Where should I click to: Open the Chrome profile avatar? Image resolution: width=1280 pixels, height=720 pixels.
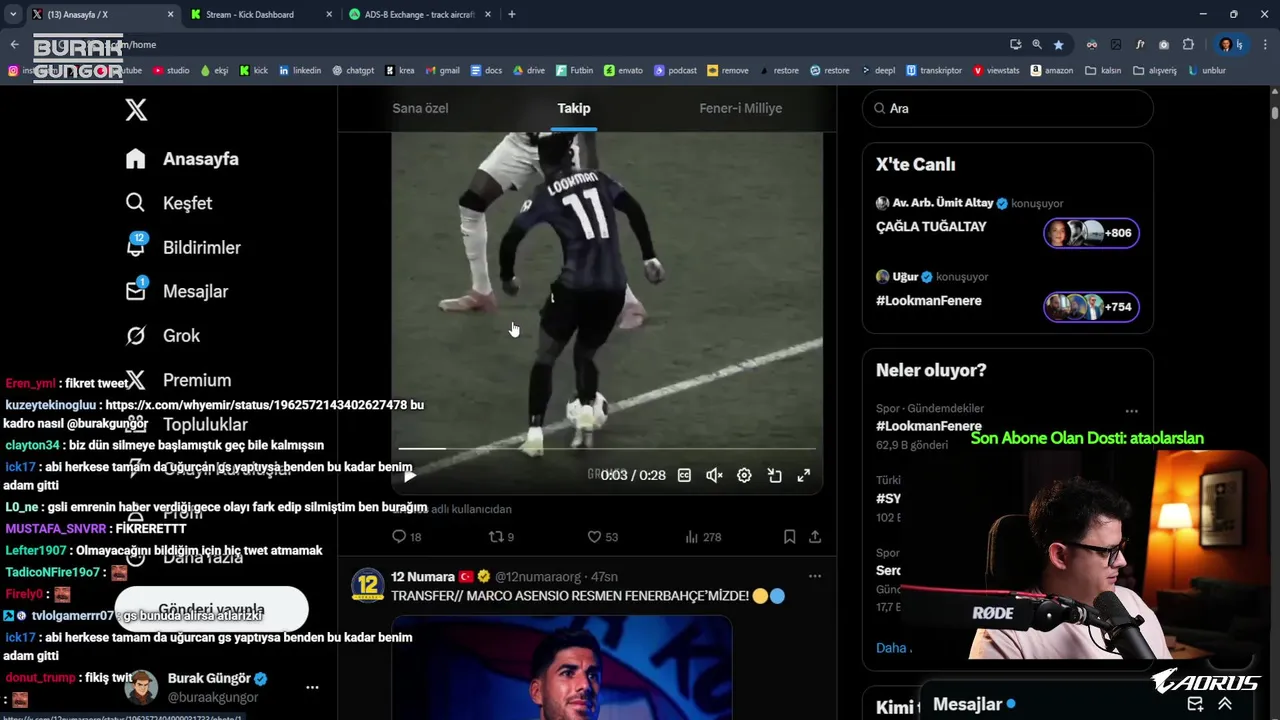coord(1225,44)
